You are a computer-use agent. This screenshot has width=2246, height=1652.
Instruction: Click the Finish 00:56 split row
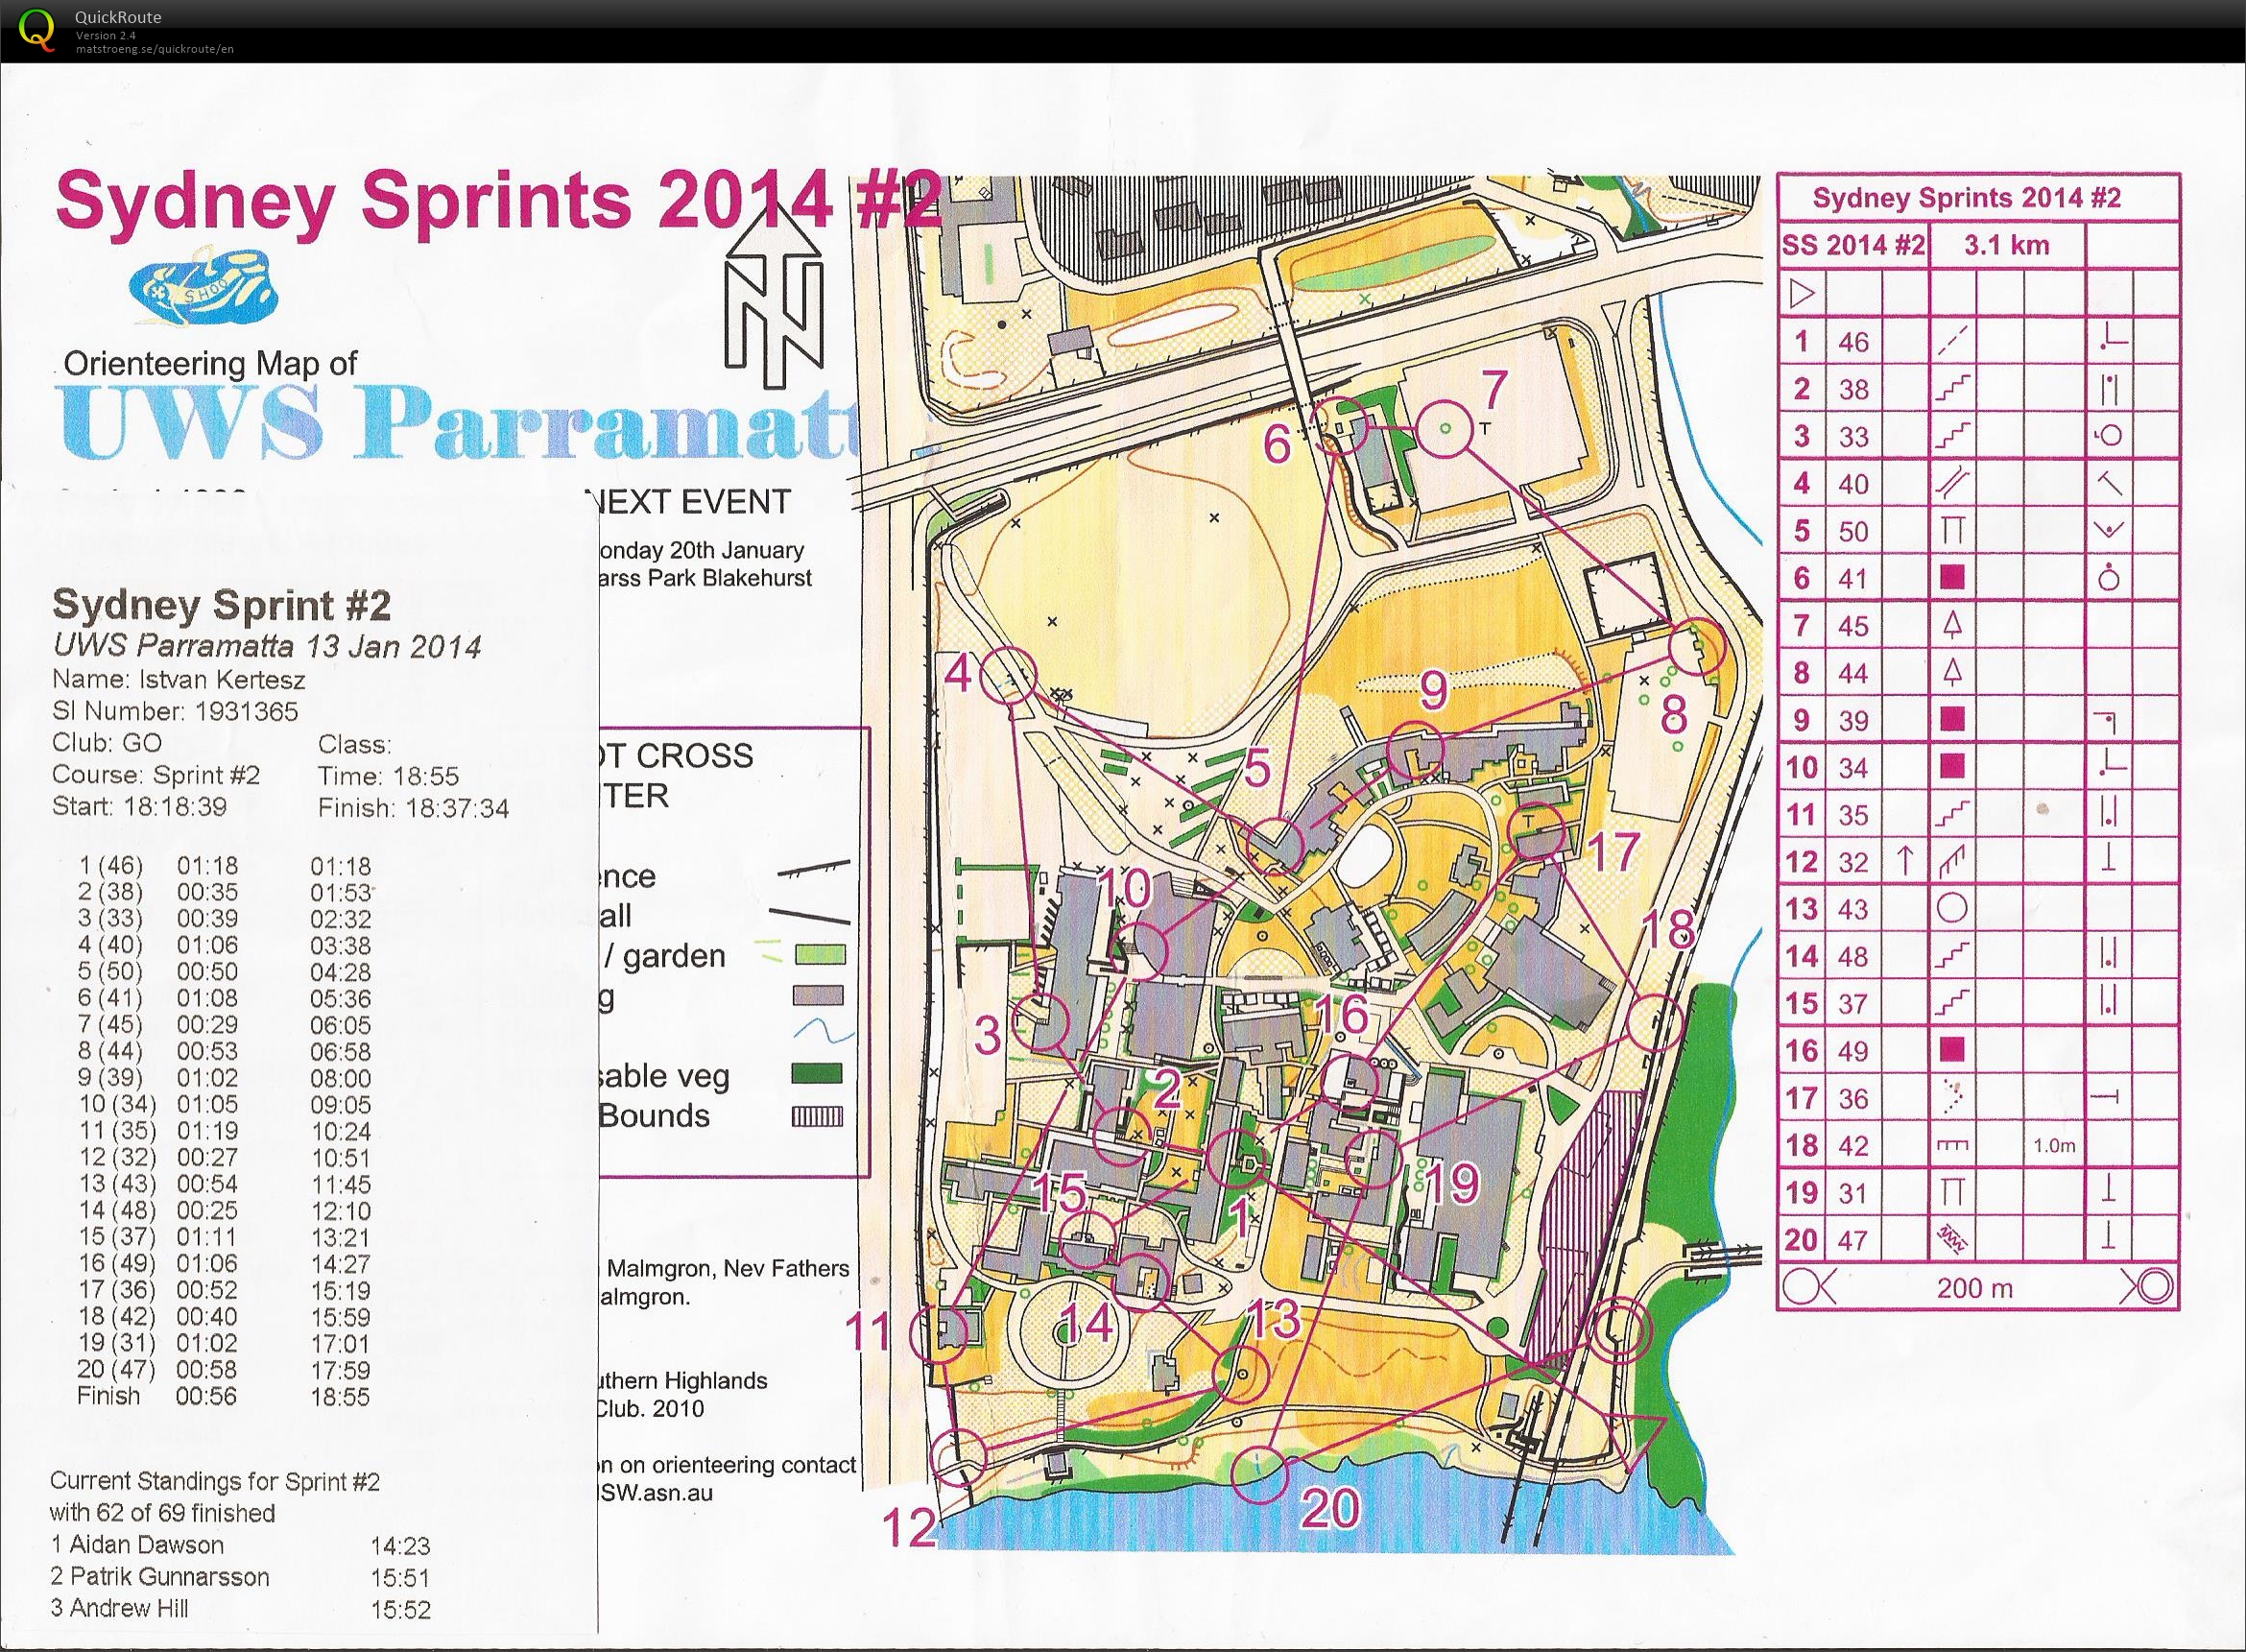[226, 1396]
